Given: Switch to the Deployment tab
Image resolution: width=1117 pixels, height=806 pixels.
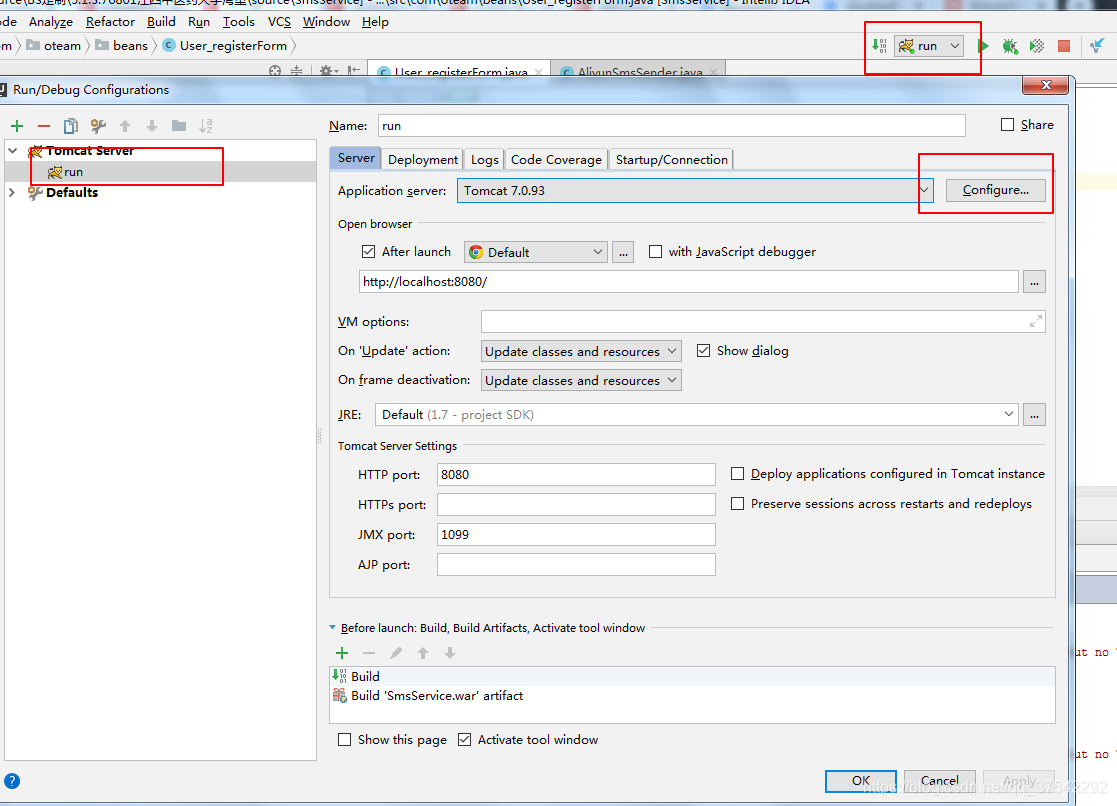Looking at the screenshot, I should (x=423, y=160).
